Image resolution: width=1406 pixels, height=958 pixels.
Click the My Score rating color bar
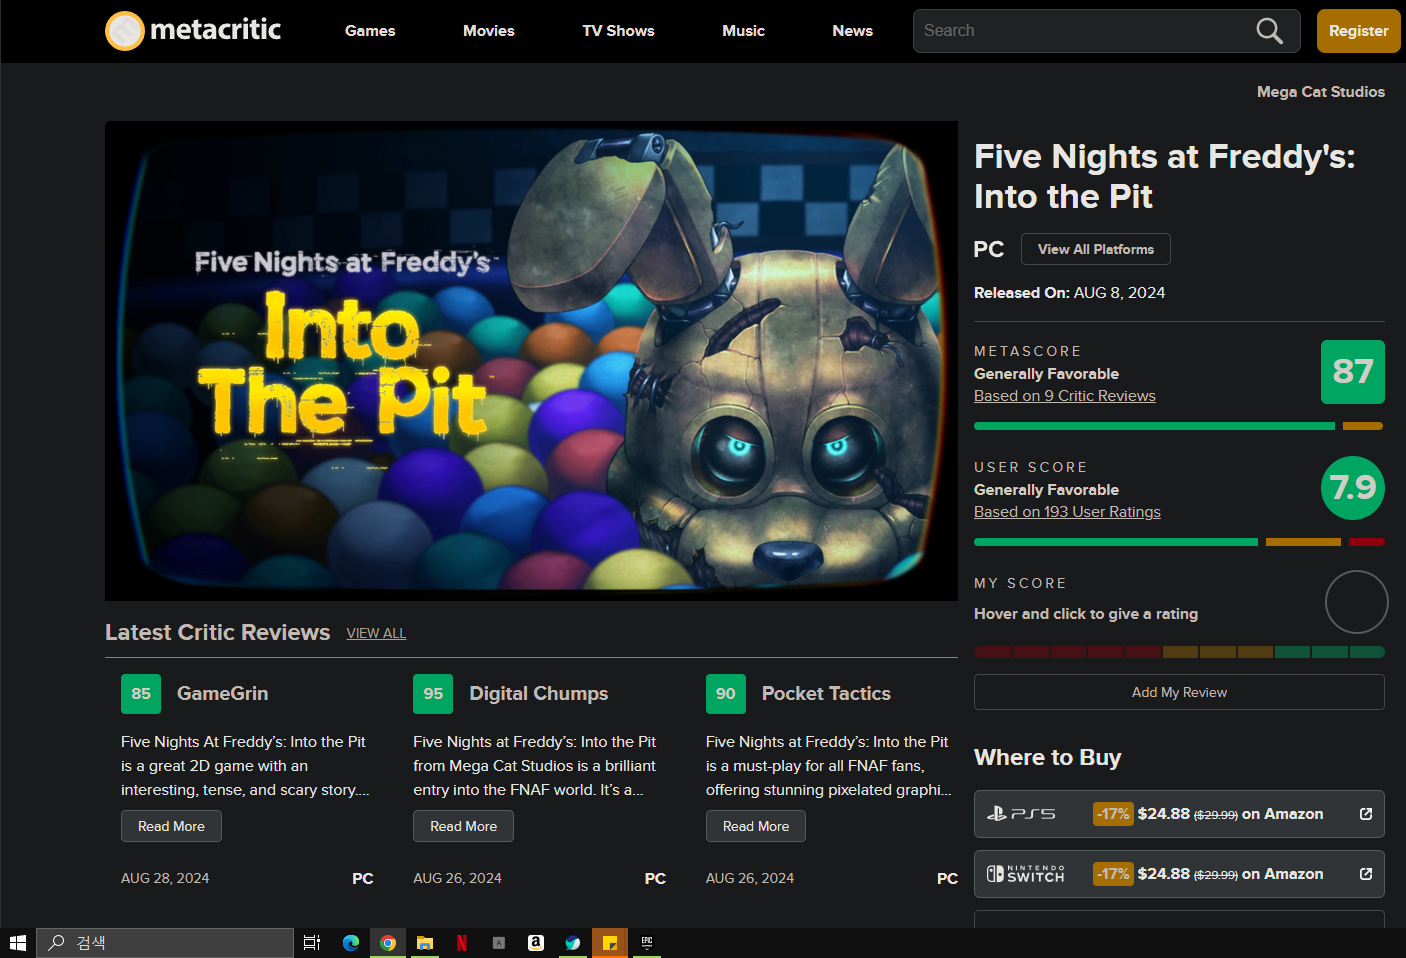coord(1179,652)
